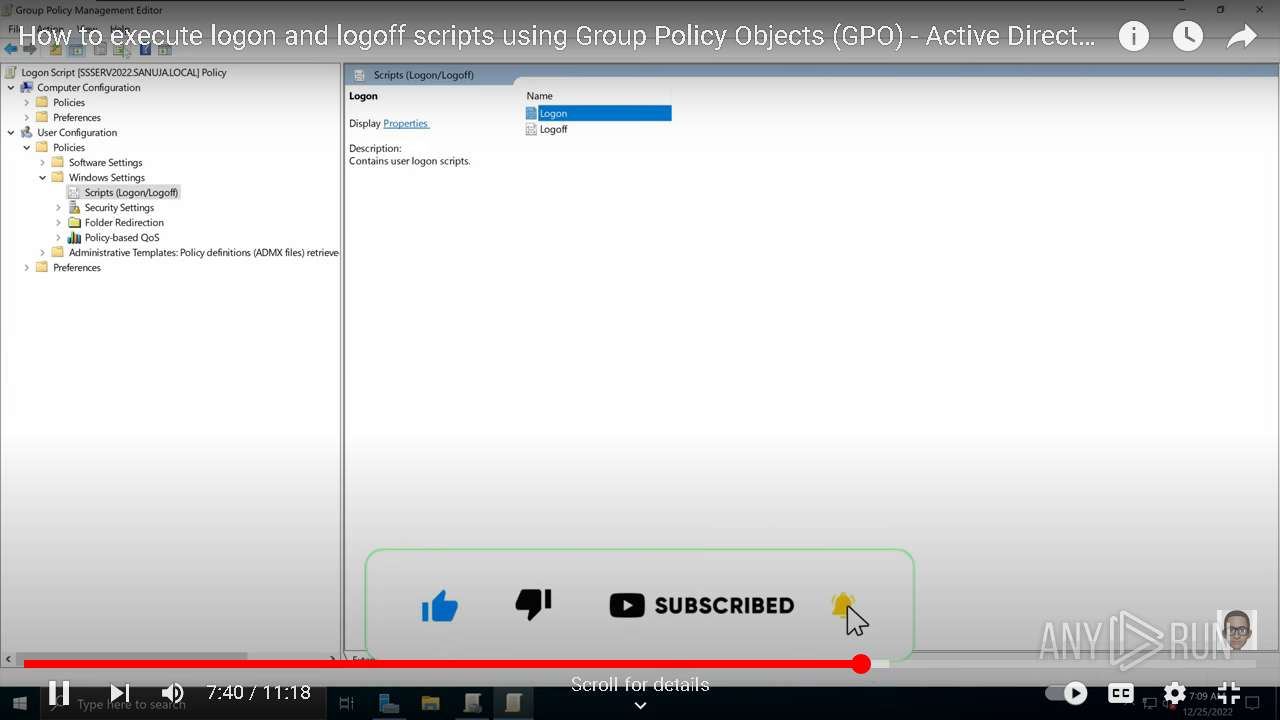Image resolution: width=1280 pixels, height=720 pixels.
Task: Expand Preferences under User Configuration
Action: pos(27,267)
